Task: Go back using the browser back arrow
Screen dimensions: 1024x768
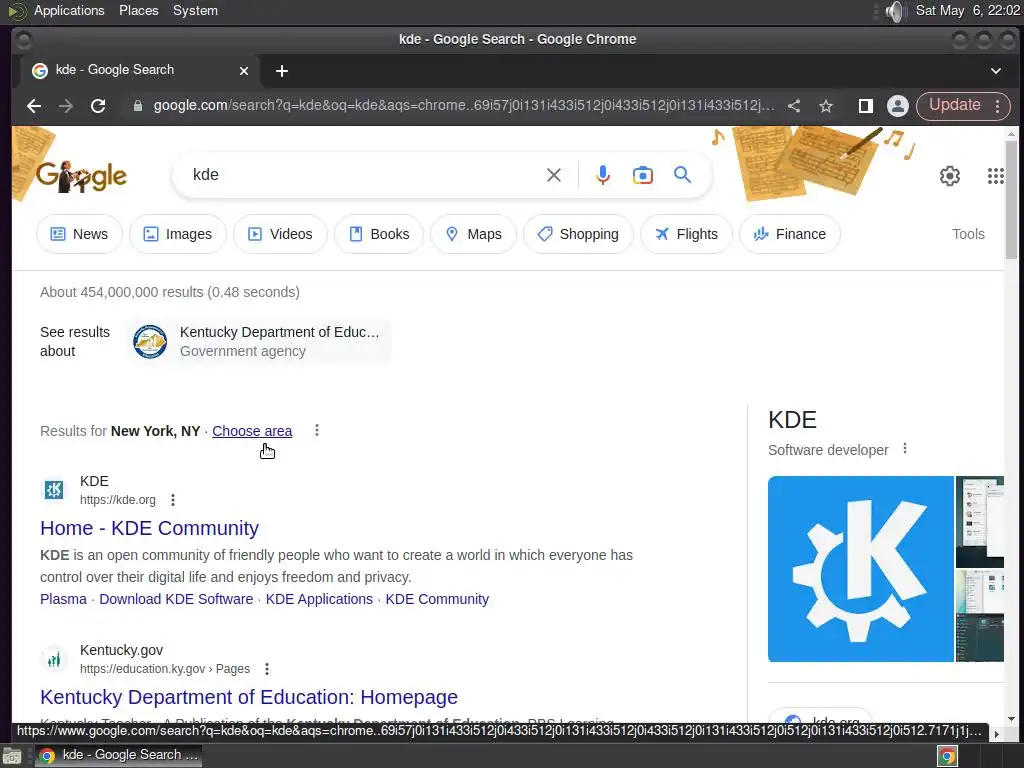Action: point(34,106)
